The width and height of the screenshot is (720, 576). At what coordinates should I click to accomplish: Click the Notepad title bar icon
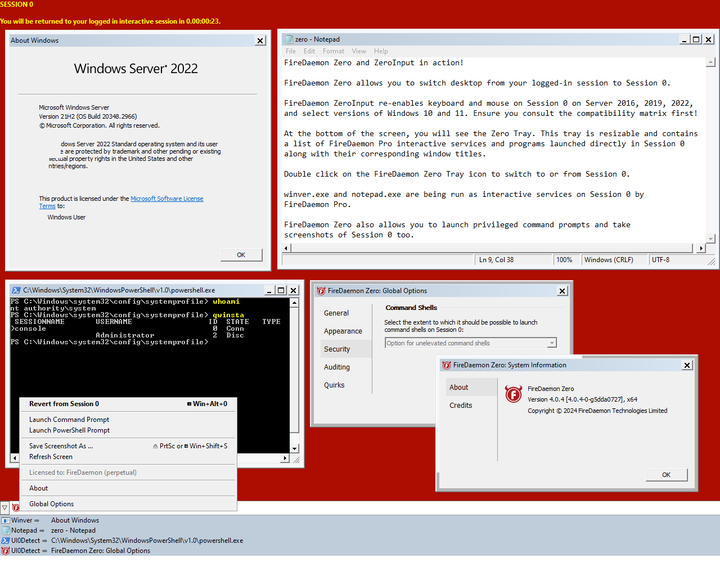coord(289,40)
